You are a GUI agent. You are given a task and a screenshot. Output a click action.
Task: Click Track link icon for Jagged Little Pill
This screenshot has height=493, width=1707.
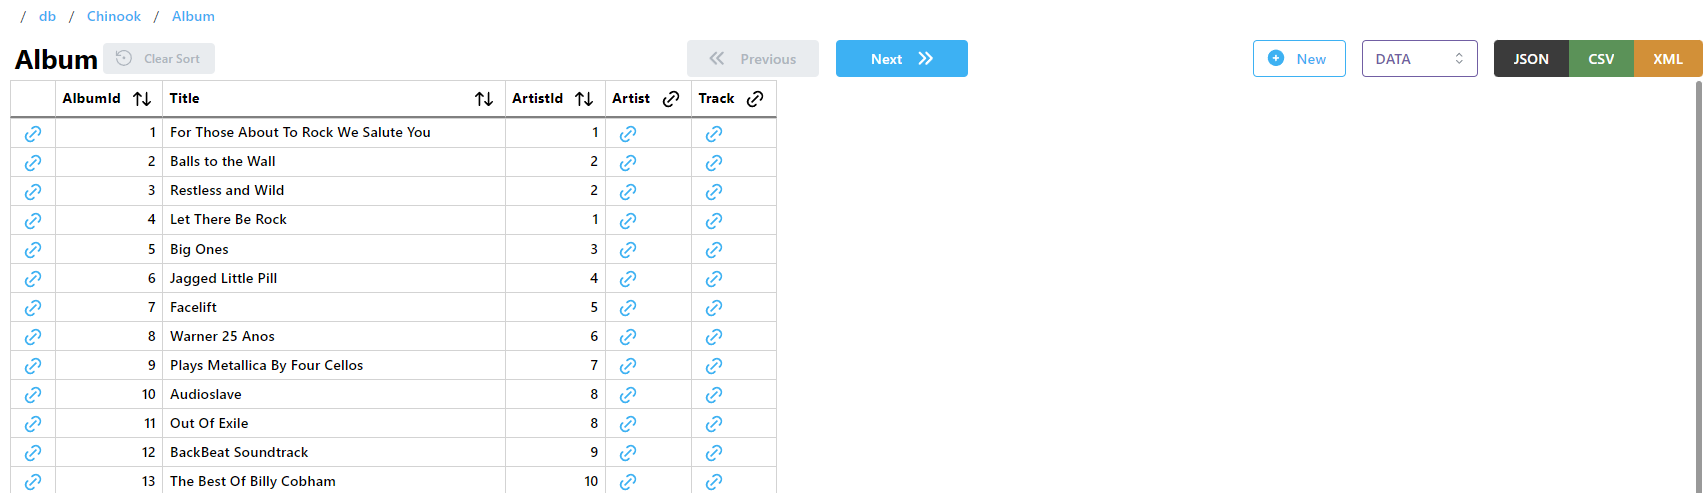[714, 278]
